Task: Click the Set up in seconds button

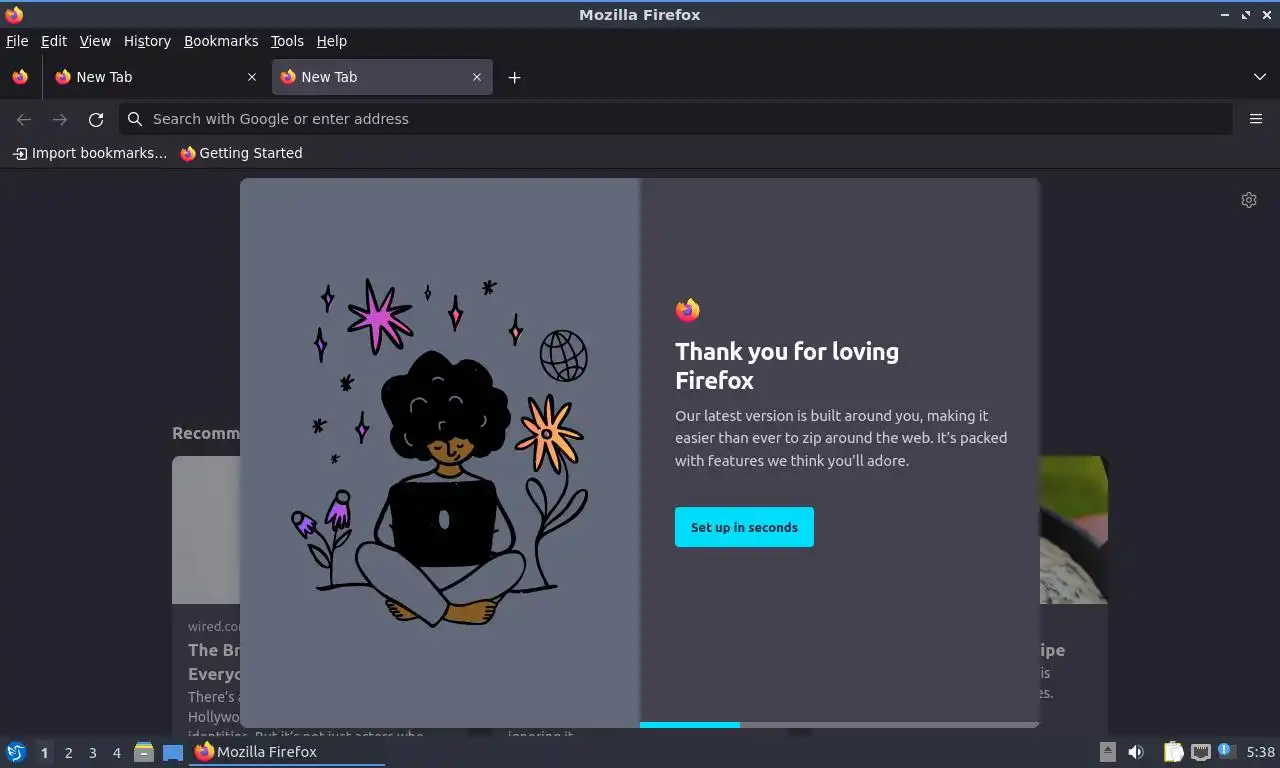Action: point(744,527)
